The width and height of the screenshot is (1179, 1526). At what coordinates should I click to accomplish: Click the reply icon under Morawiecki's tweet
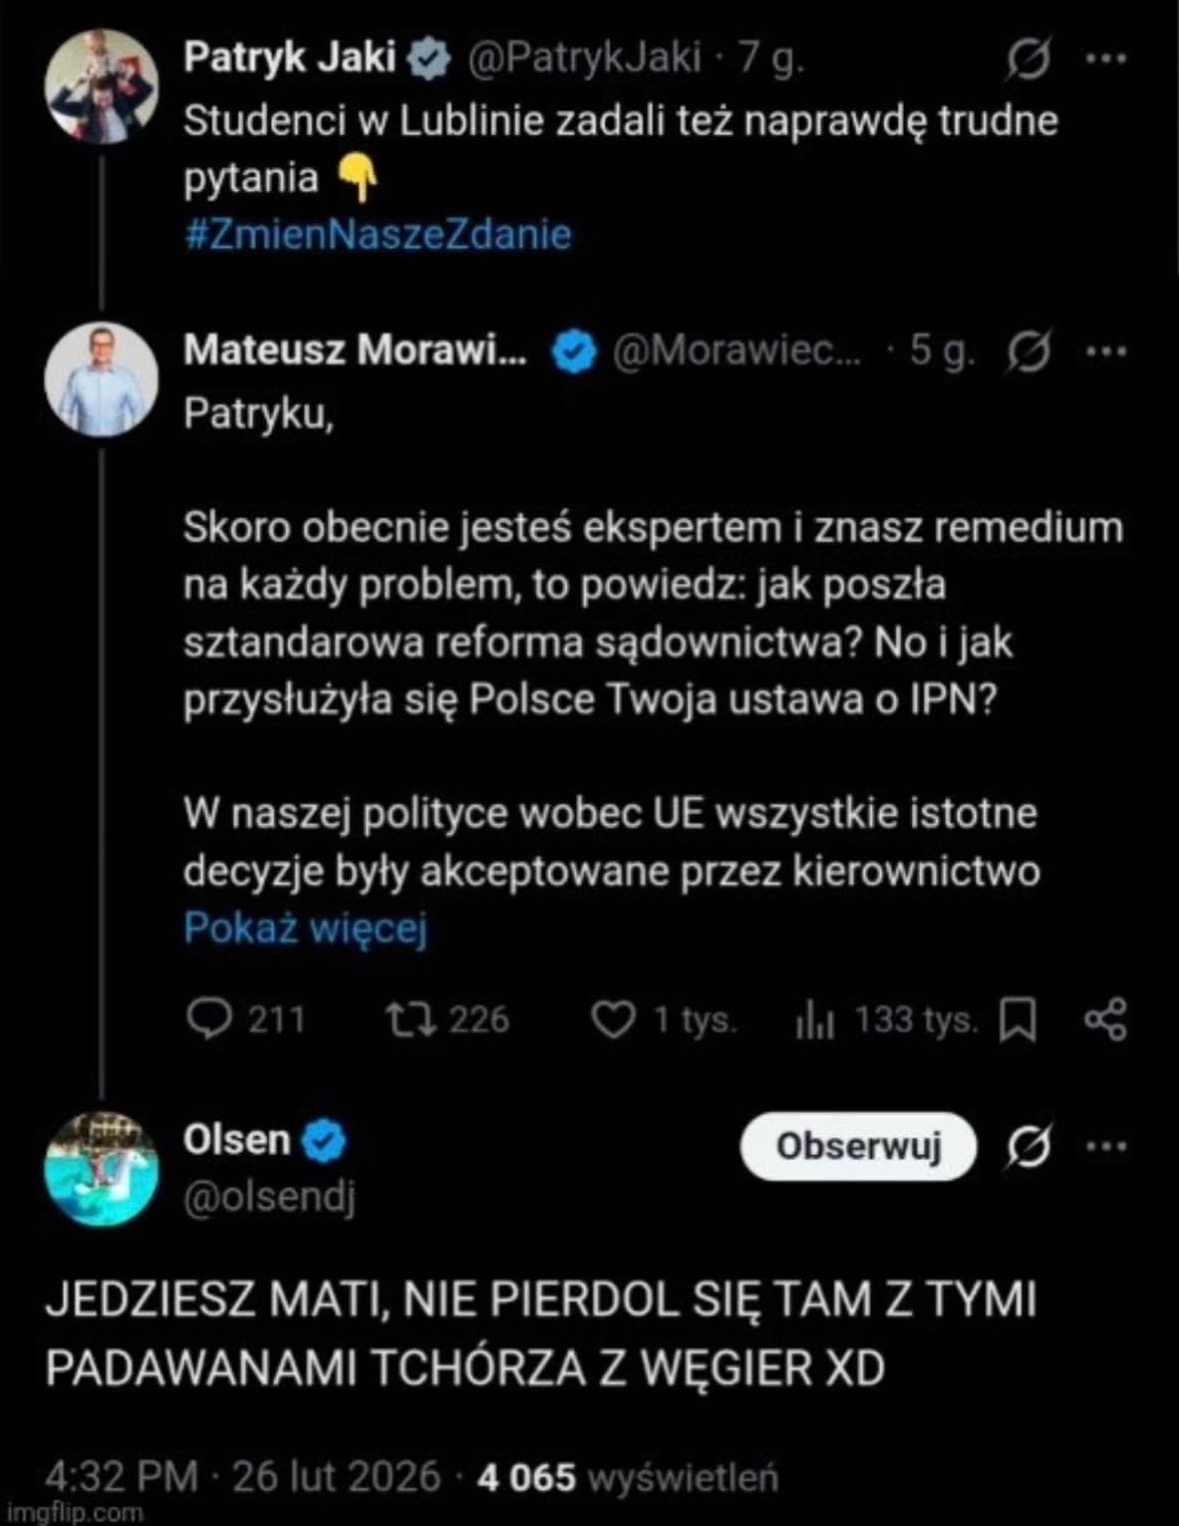point(208,1019)
